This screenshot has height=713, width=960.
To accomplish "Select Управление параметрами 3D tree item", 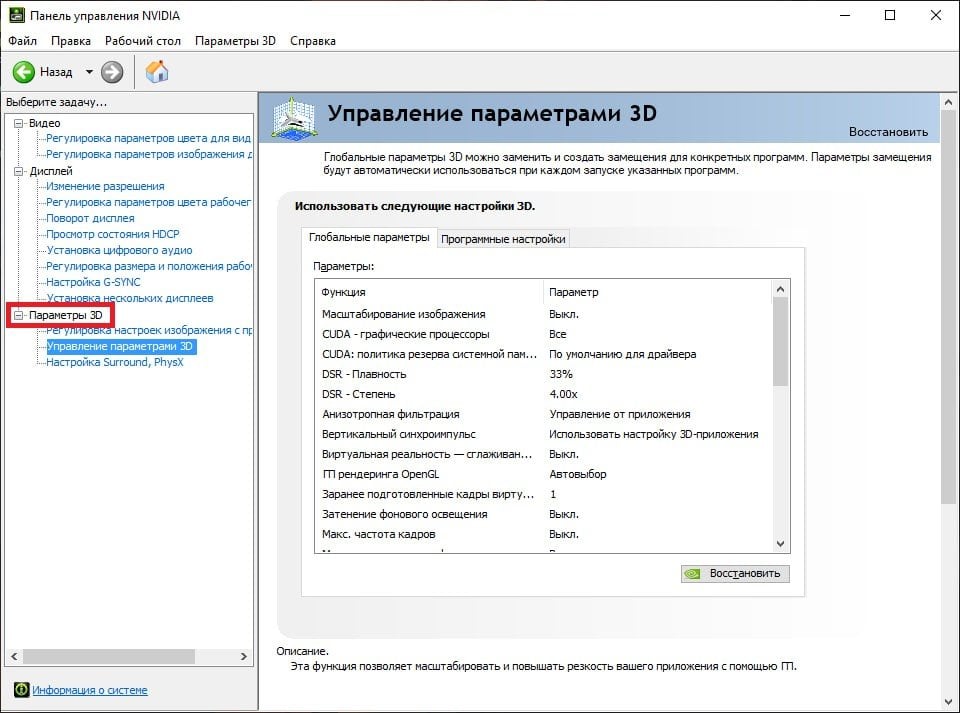I will click(121, 346).
